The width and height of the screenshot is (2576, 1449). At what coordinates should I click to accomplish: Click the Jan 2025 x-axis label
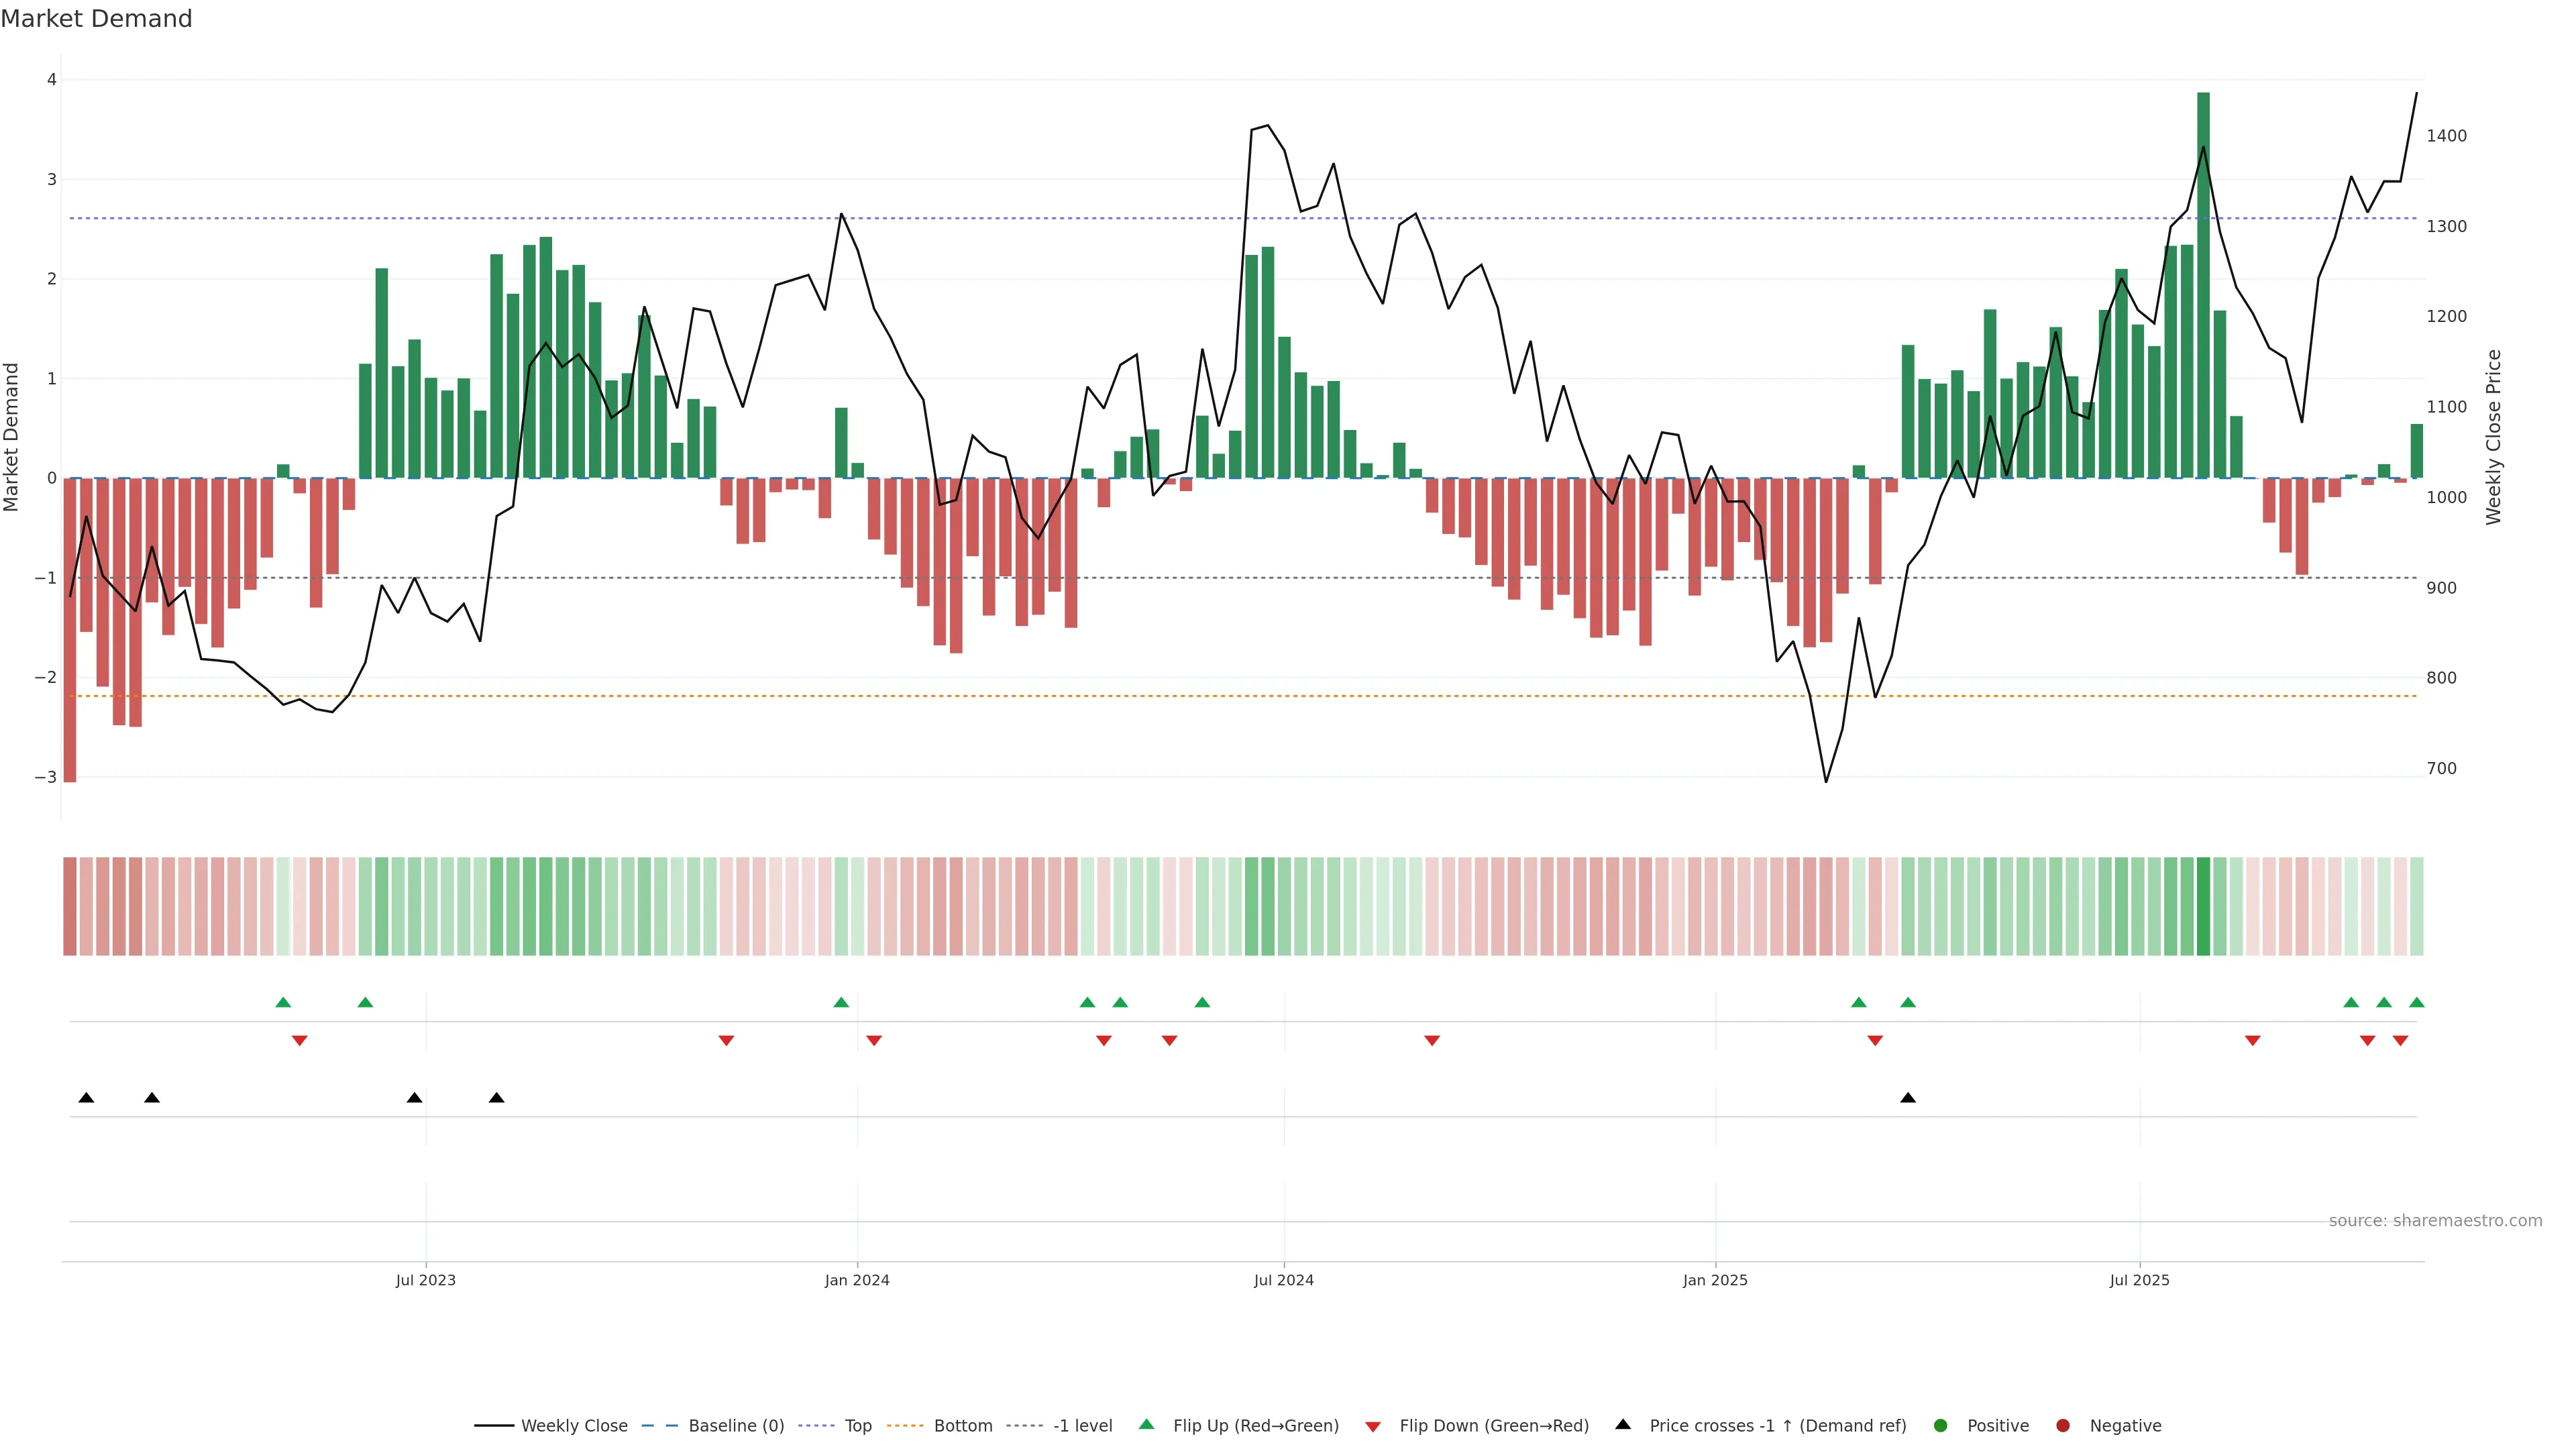pos(1715,1280)
